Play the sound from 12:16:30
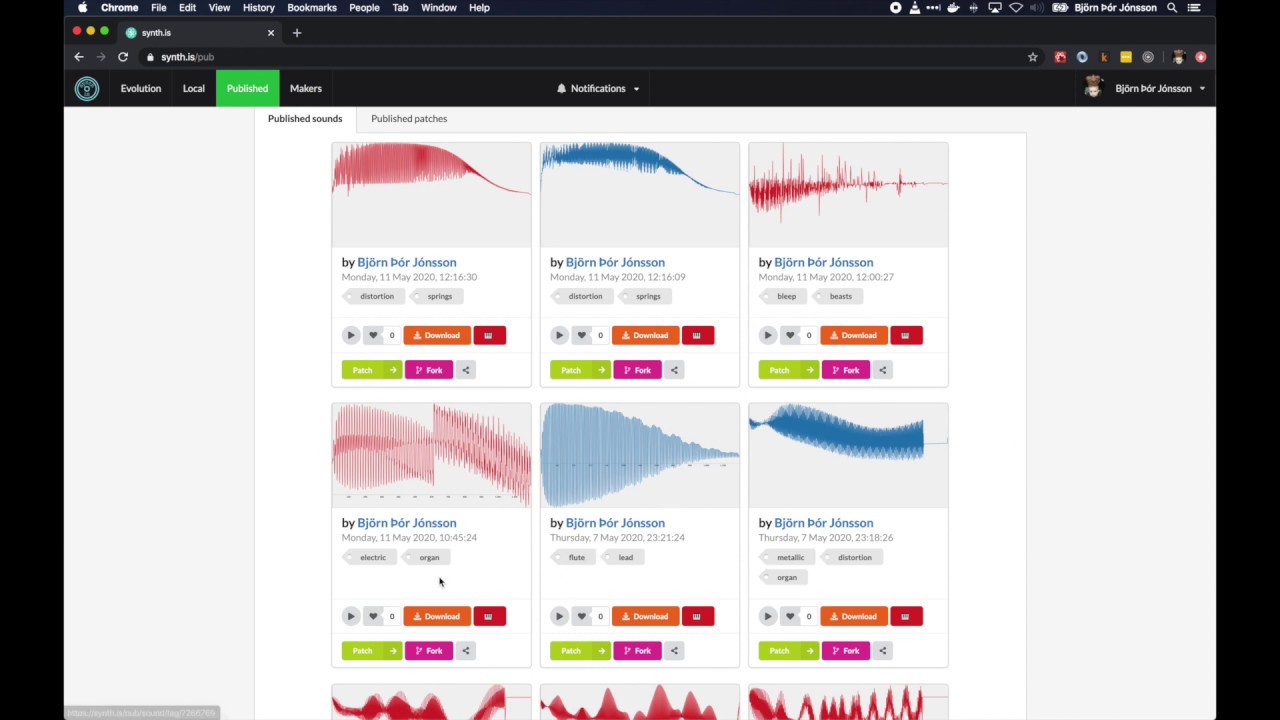1280x720 pixels. (351, 335)
